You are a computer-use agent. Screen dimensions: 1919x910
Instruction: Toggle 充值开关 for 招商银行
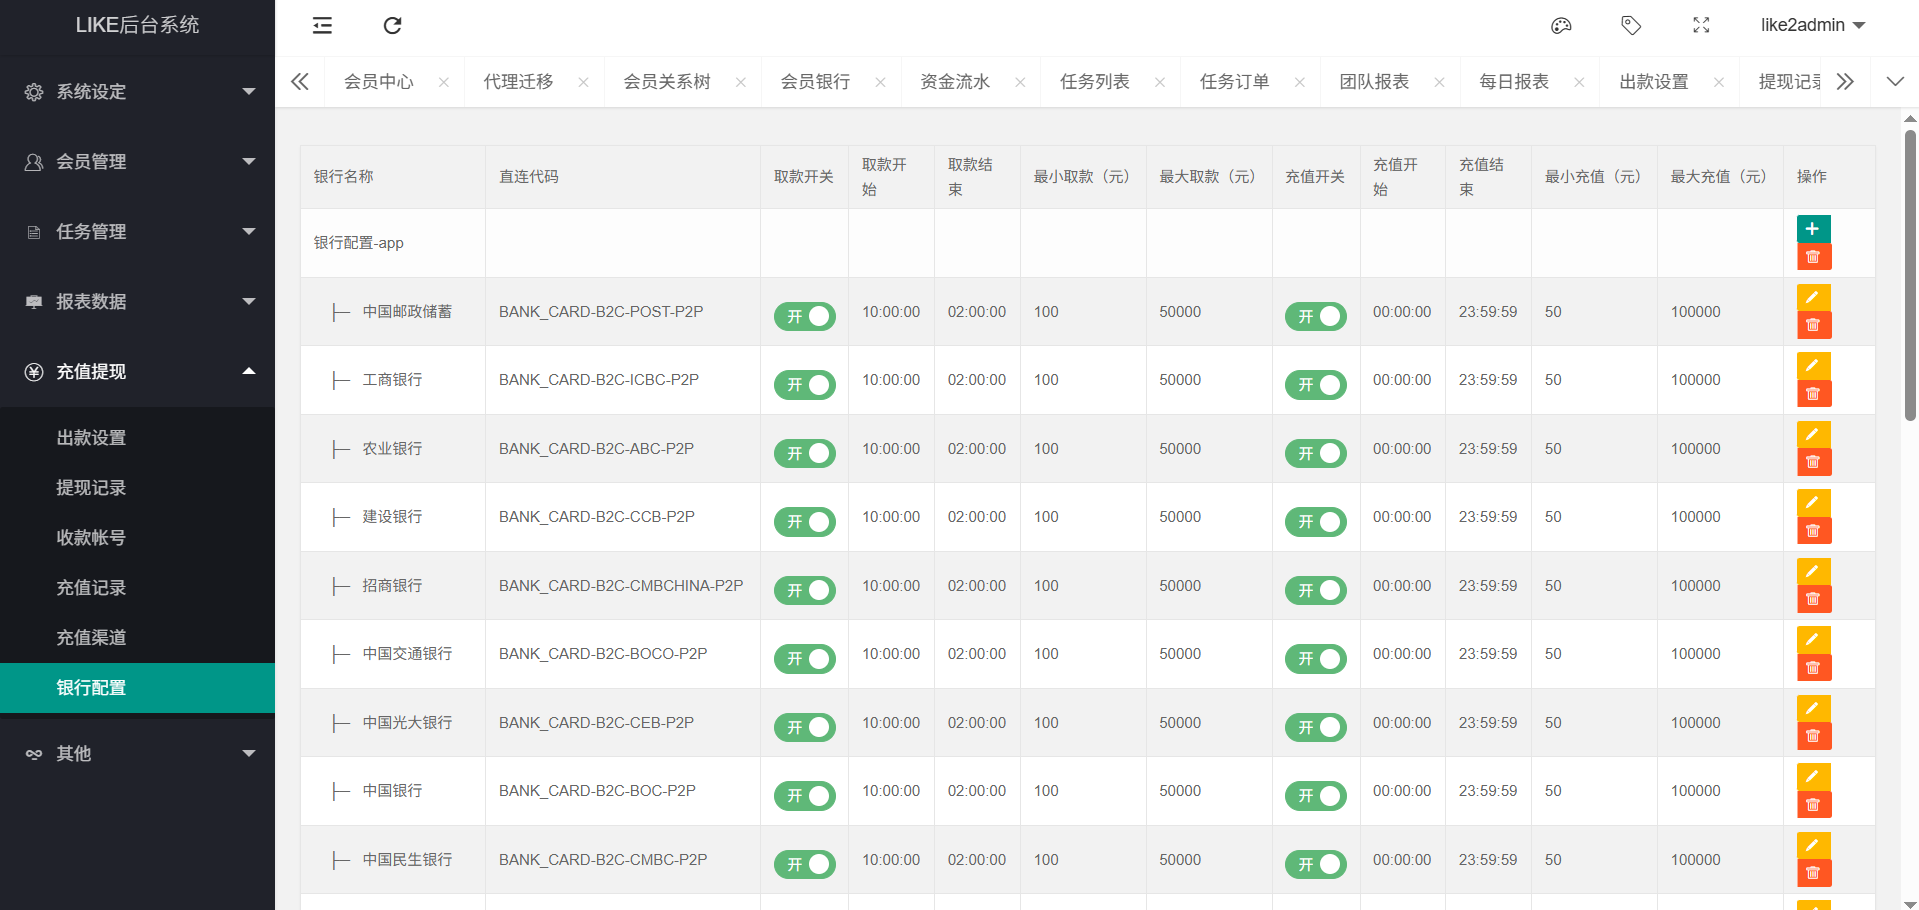pos(1316,591)
